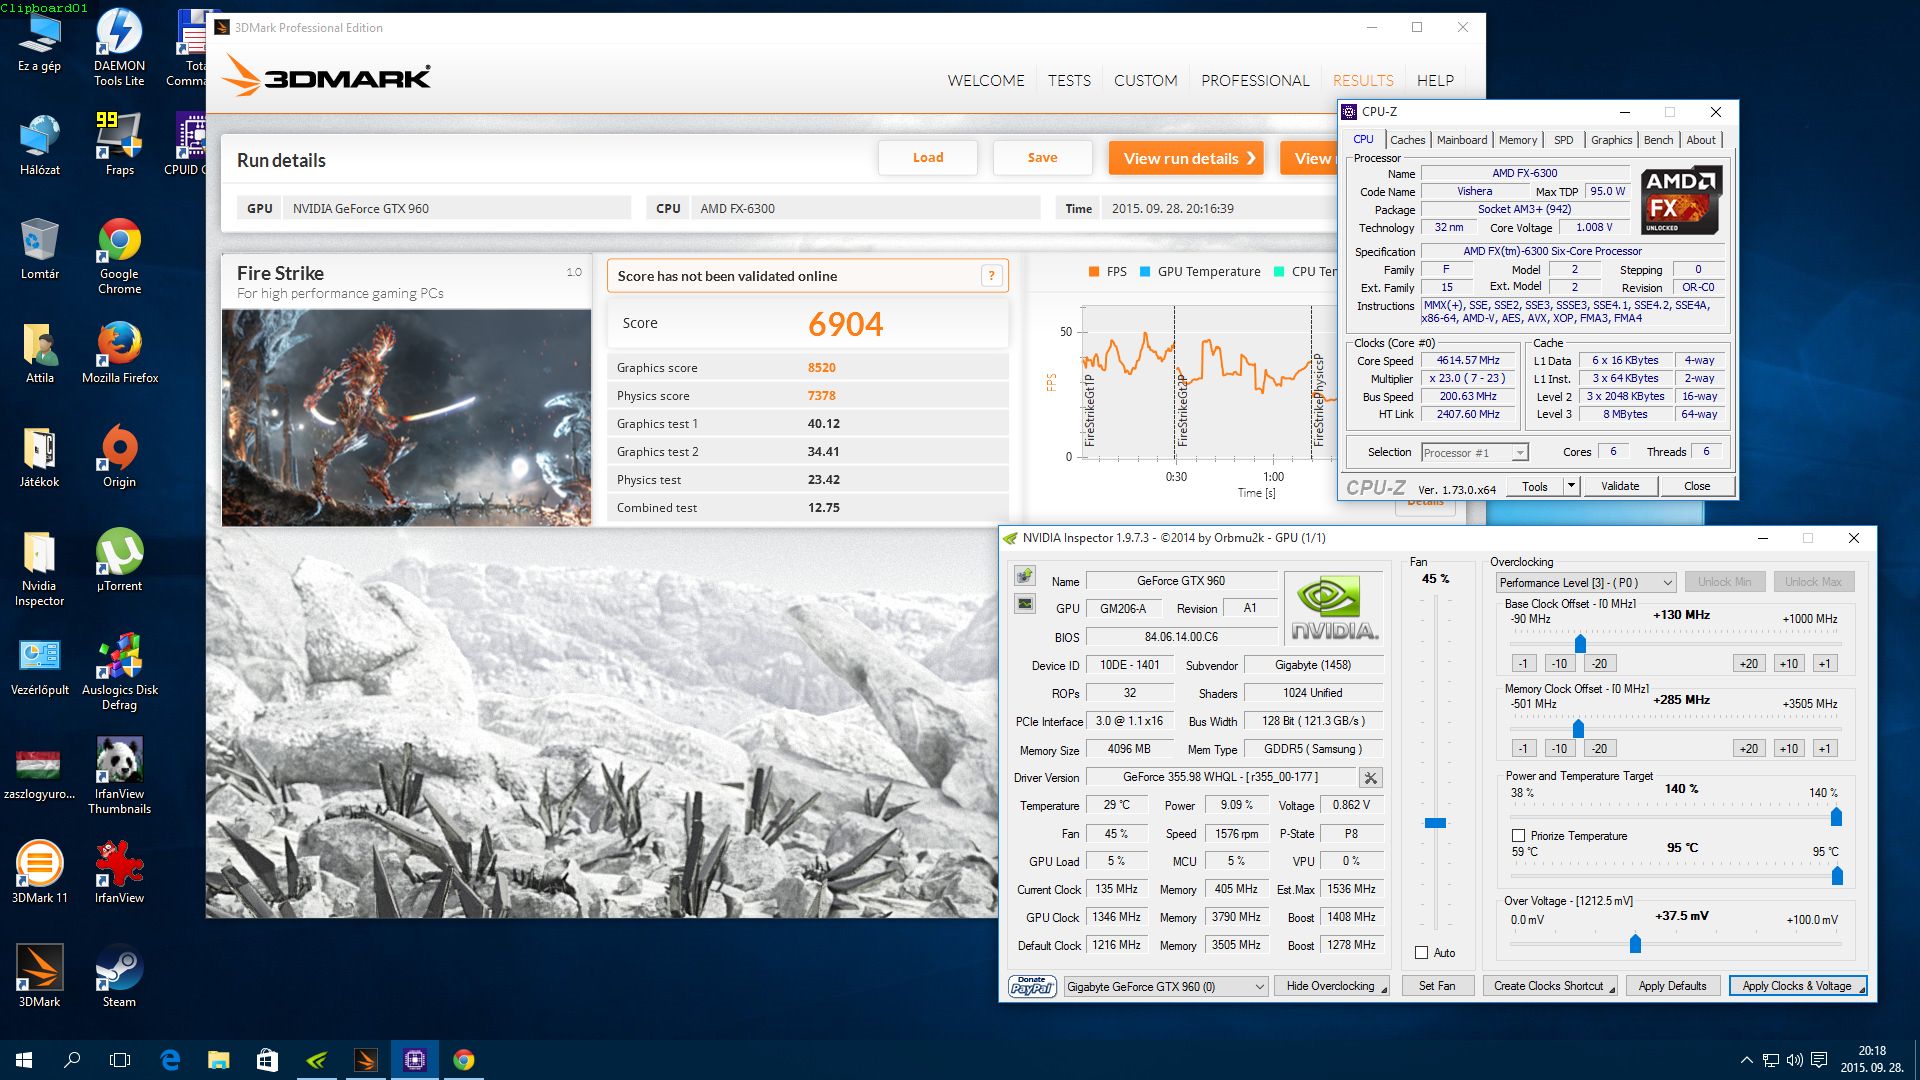Image resolution: width=1920 pixels, height=1080 pixels.
Task: Click View run details button
Action: 1186,158
